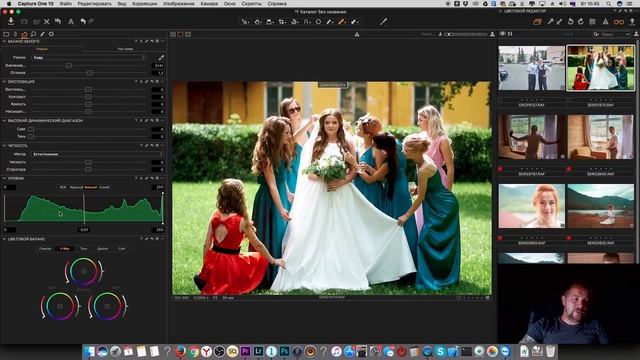Select the orange highlighted brush cursor tool
The height and width of the screenshot is (360, 640).
tap(342, 22)
